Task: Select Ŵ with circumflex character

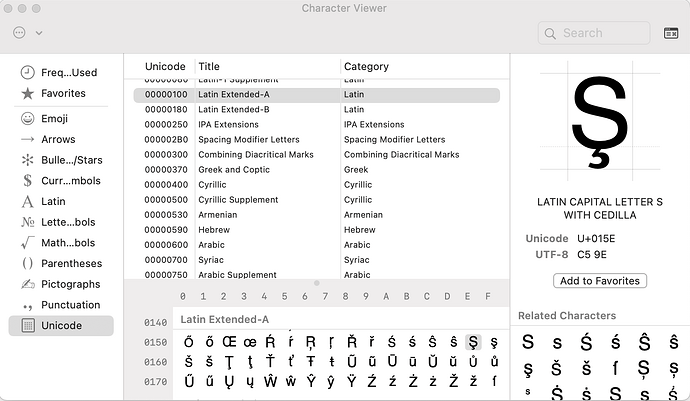Action: tap(270, 382)
